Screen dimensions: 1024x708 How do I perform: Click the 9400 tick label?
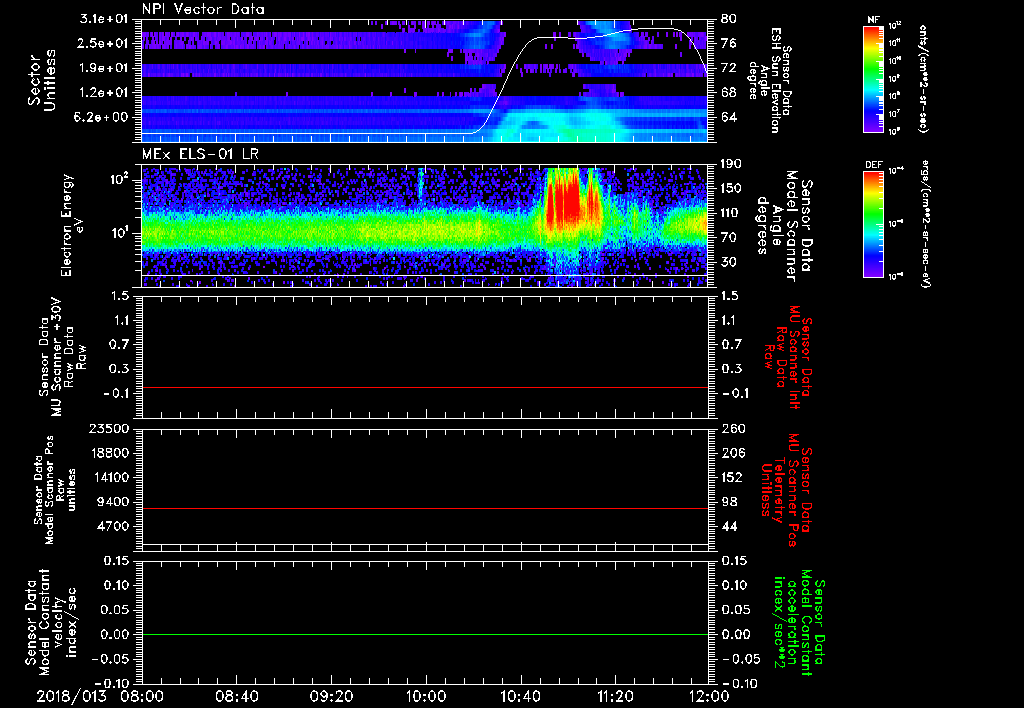coord(115,502)
